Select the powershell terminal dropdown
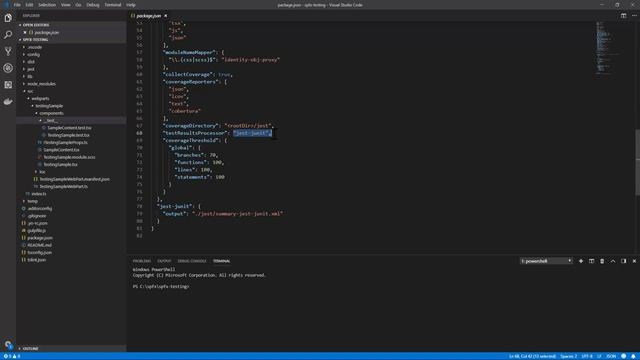Screen dimensions: 640x360 coord(546,261)
